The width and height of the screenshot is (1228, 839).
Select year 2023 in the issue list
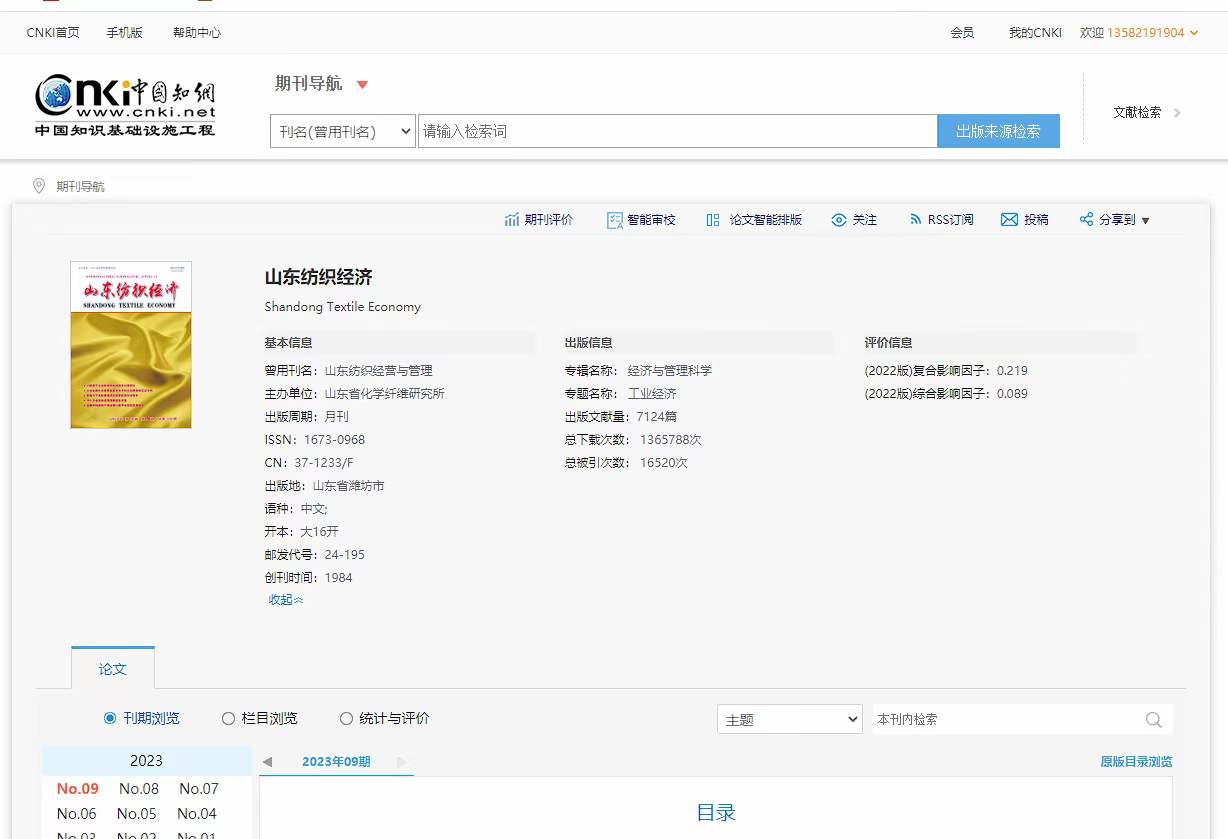(146, 761)
